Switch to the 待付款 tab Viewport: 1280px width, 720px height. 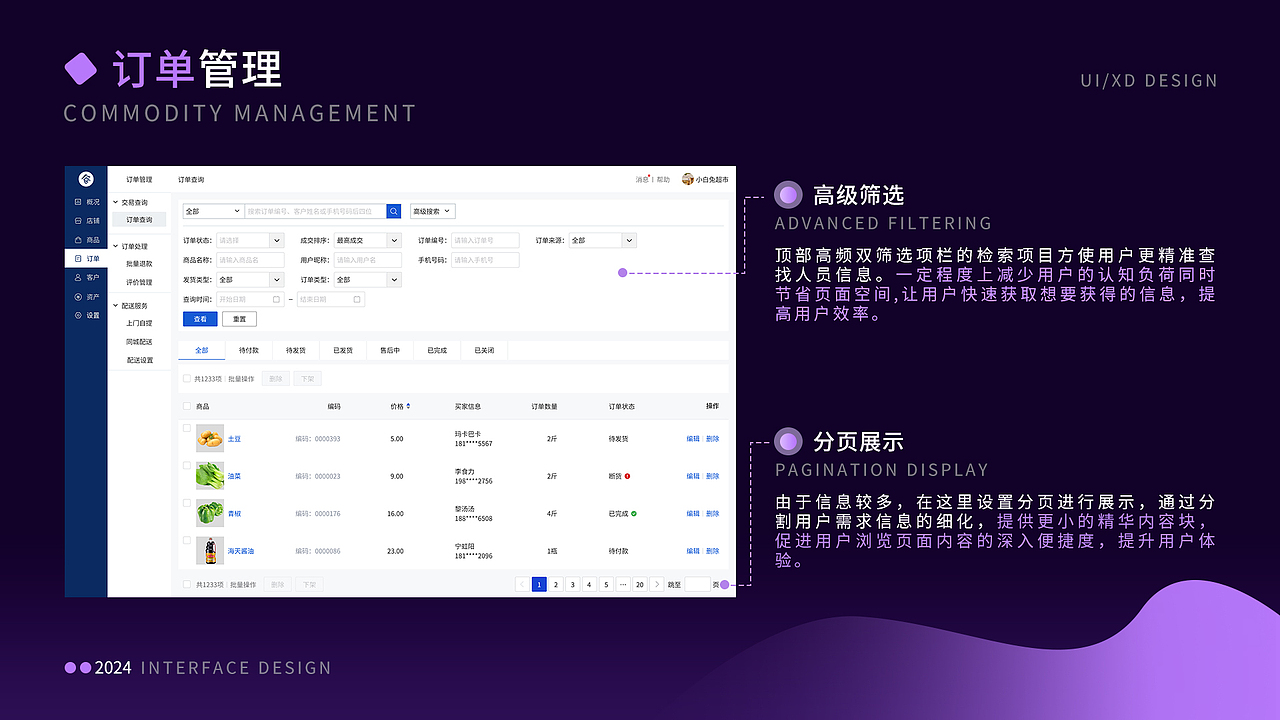tap(249, 350)
